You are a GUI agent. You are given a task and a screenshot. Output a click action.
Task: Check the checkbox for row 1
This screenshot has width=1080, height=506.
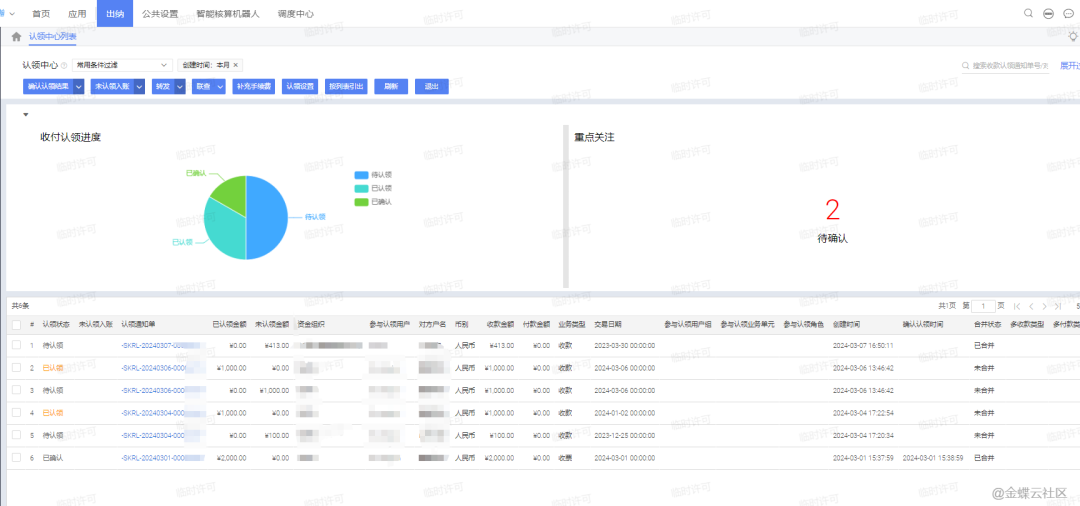16,345
